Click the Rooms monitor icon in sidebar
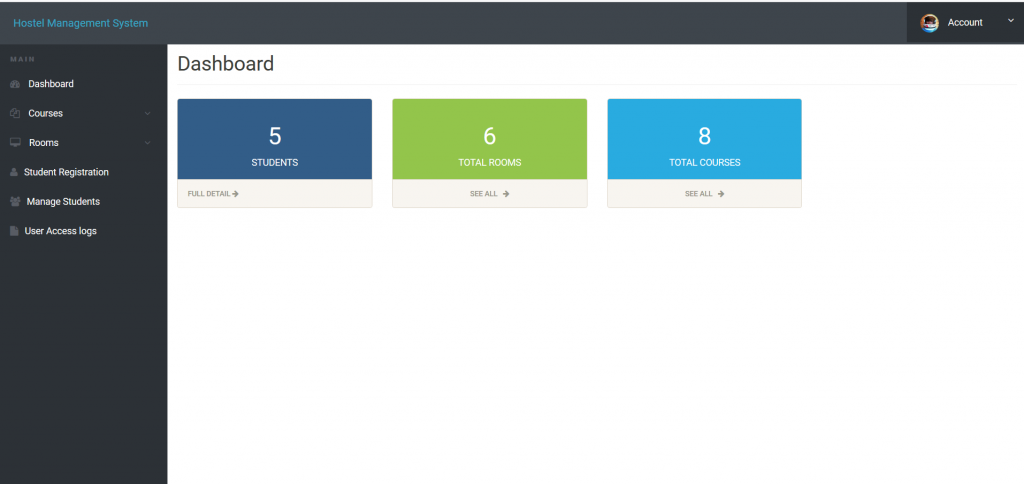This screenshot has height=484, width=1024. 16,142
